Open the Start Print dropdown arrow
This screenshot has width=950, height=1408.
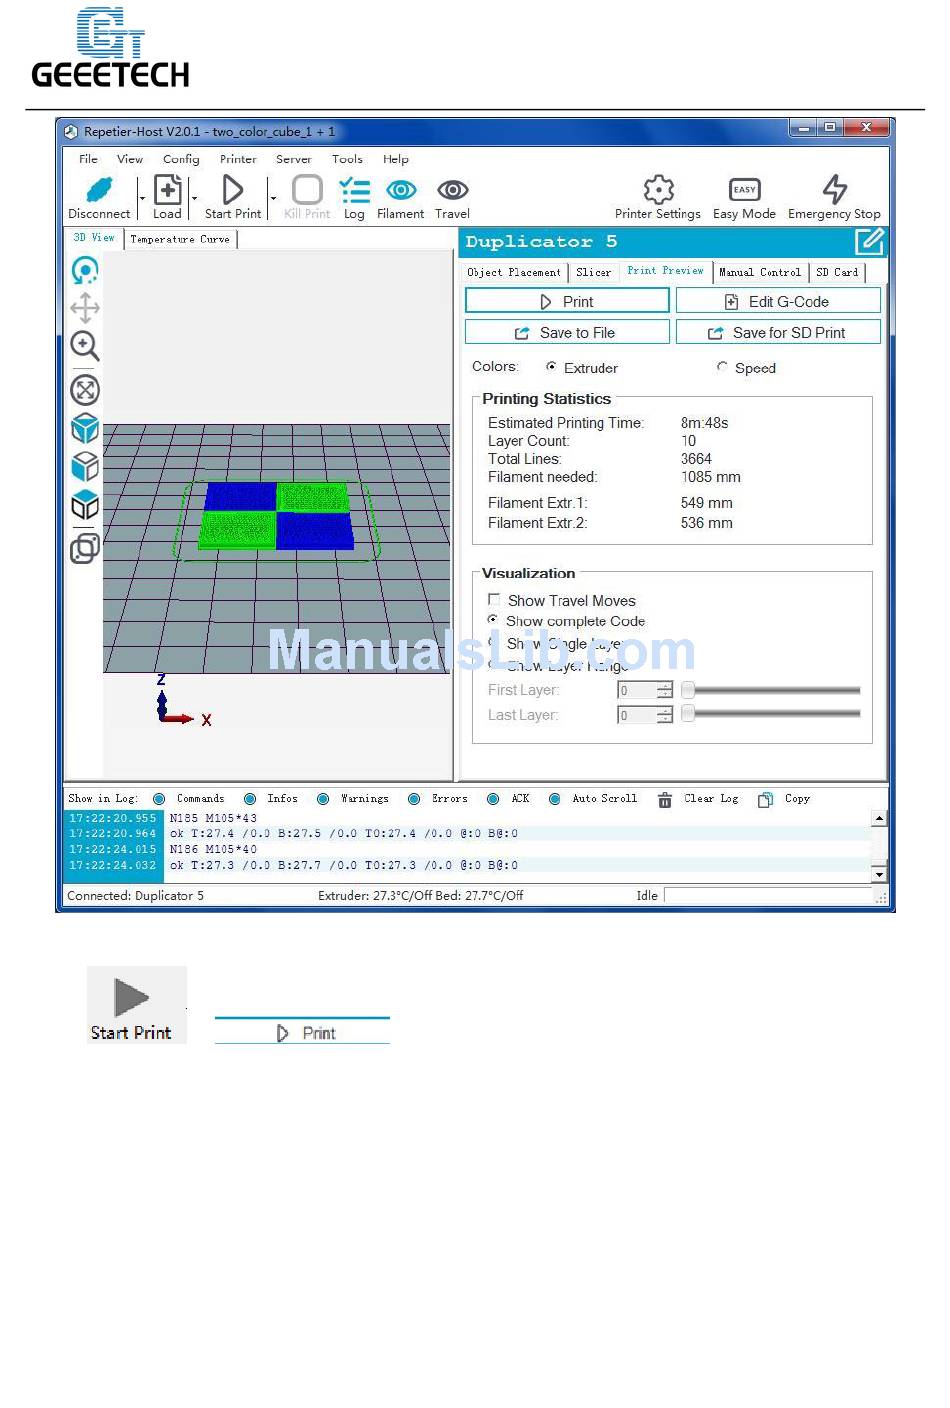pyautogui.click(x=273, y=199)
